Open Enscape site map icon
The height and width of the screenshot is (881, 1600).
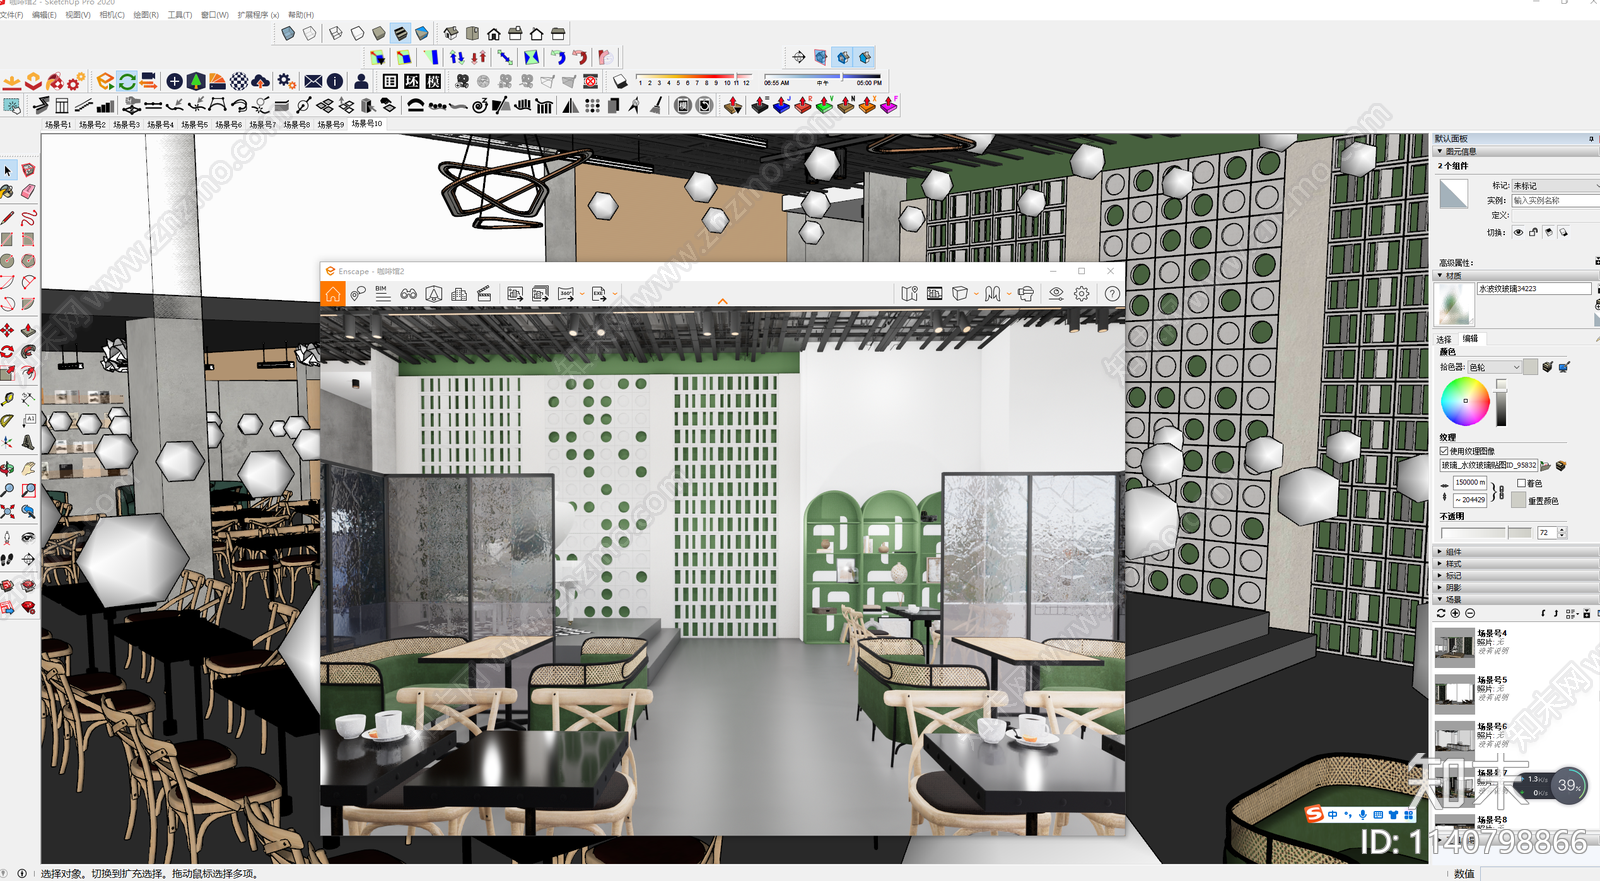909,293
